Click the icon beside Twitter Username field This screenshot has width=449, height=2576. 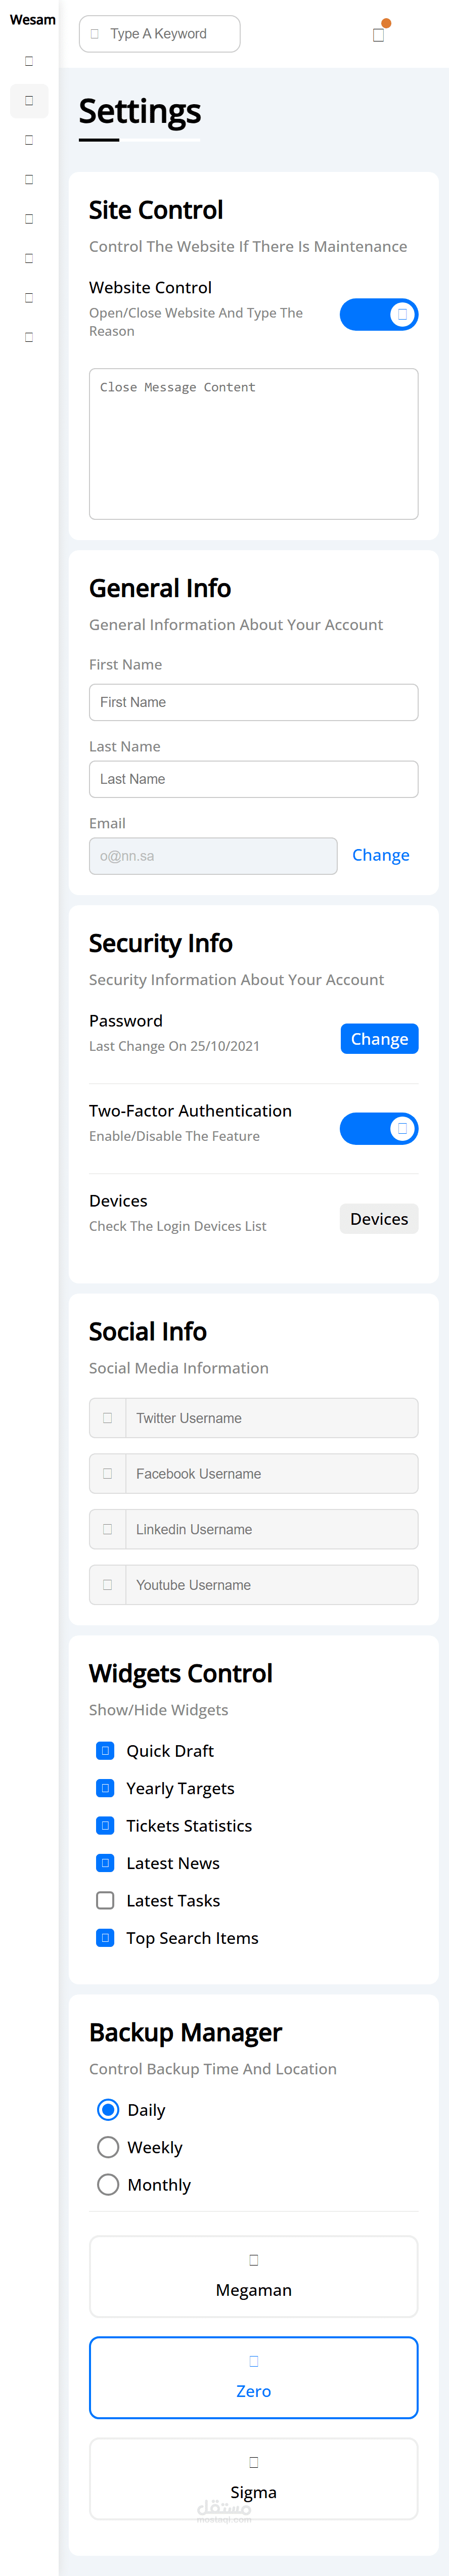point(107,1418)
